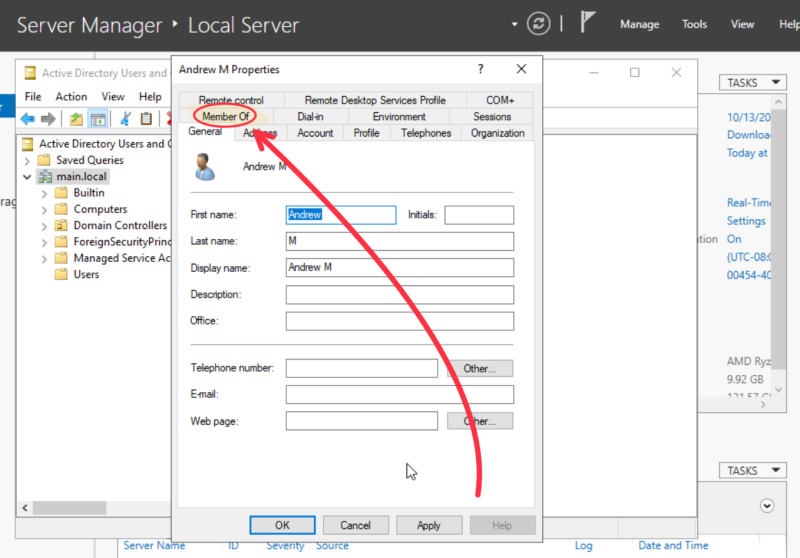The height and width of the screenshot is (558, 800).
Task: Click the cut scissors toolbar icon
Action: click(x=125, y=119)
